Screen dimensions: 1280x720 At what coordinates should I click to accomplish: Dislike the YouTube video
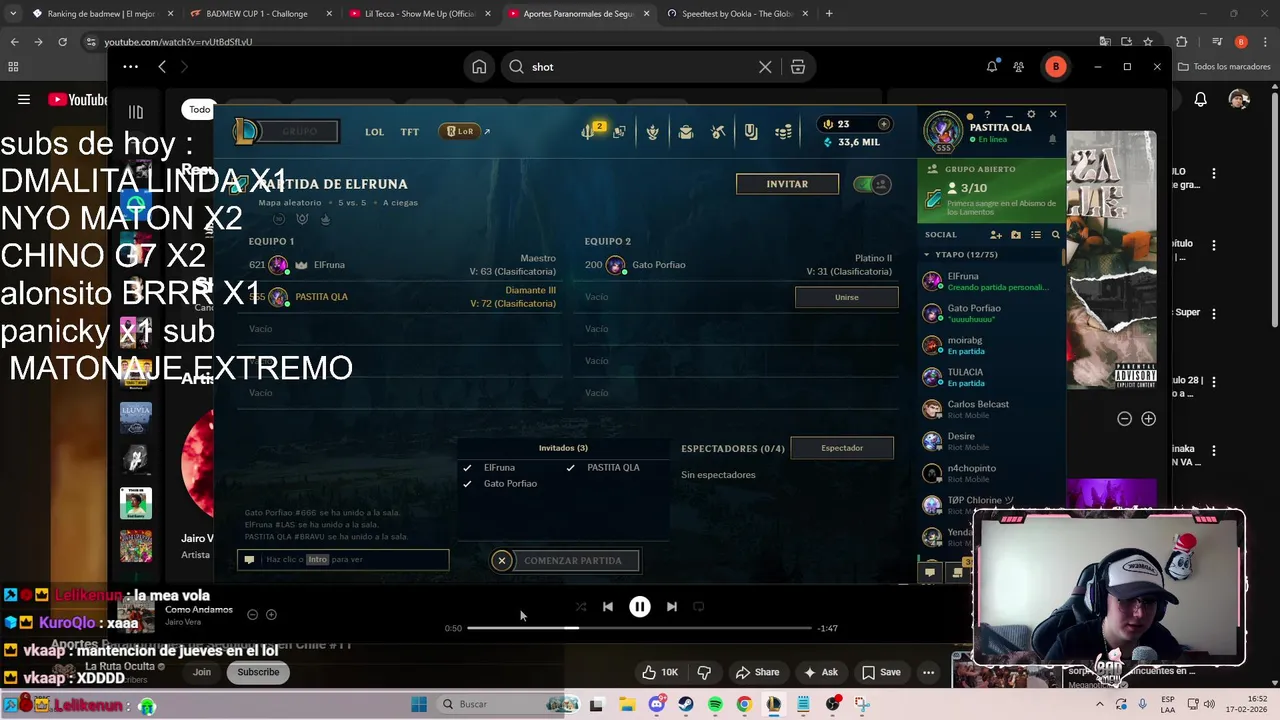[704, 672]
